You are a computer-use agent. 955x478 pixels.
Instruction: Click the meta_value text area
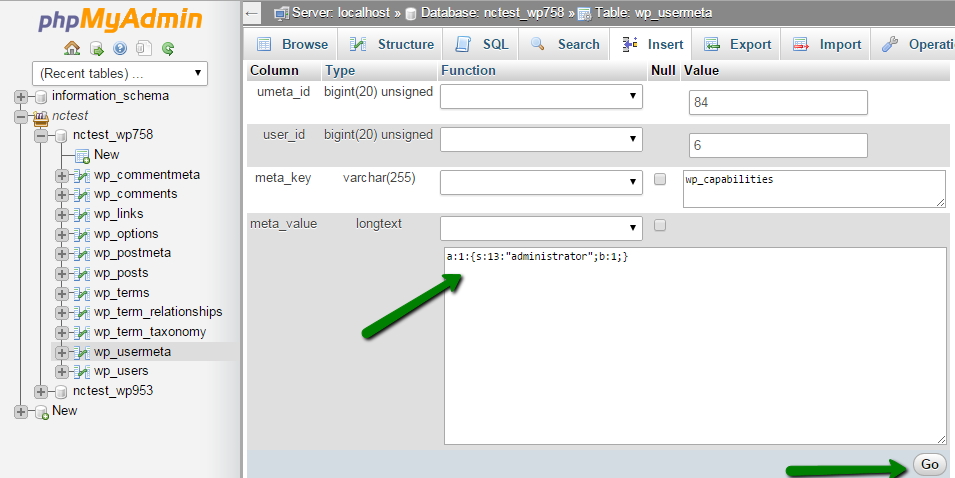pos(695,345)
